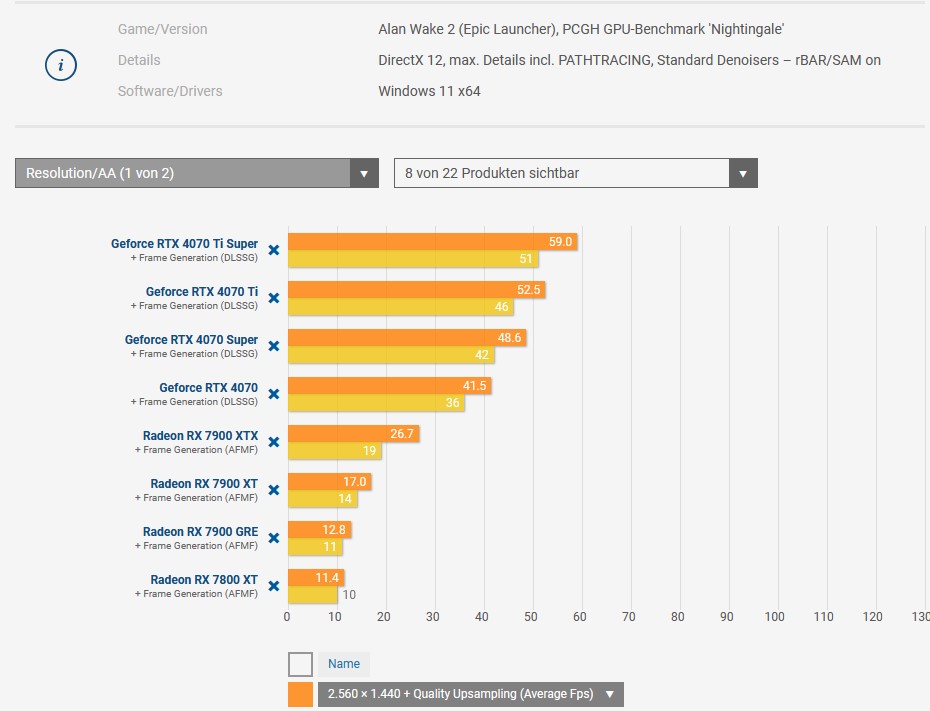Click the orange 26.7 bar
The height and width of the screenshot is (711, 930).
(353, 433)
